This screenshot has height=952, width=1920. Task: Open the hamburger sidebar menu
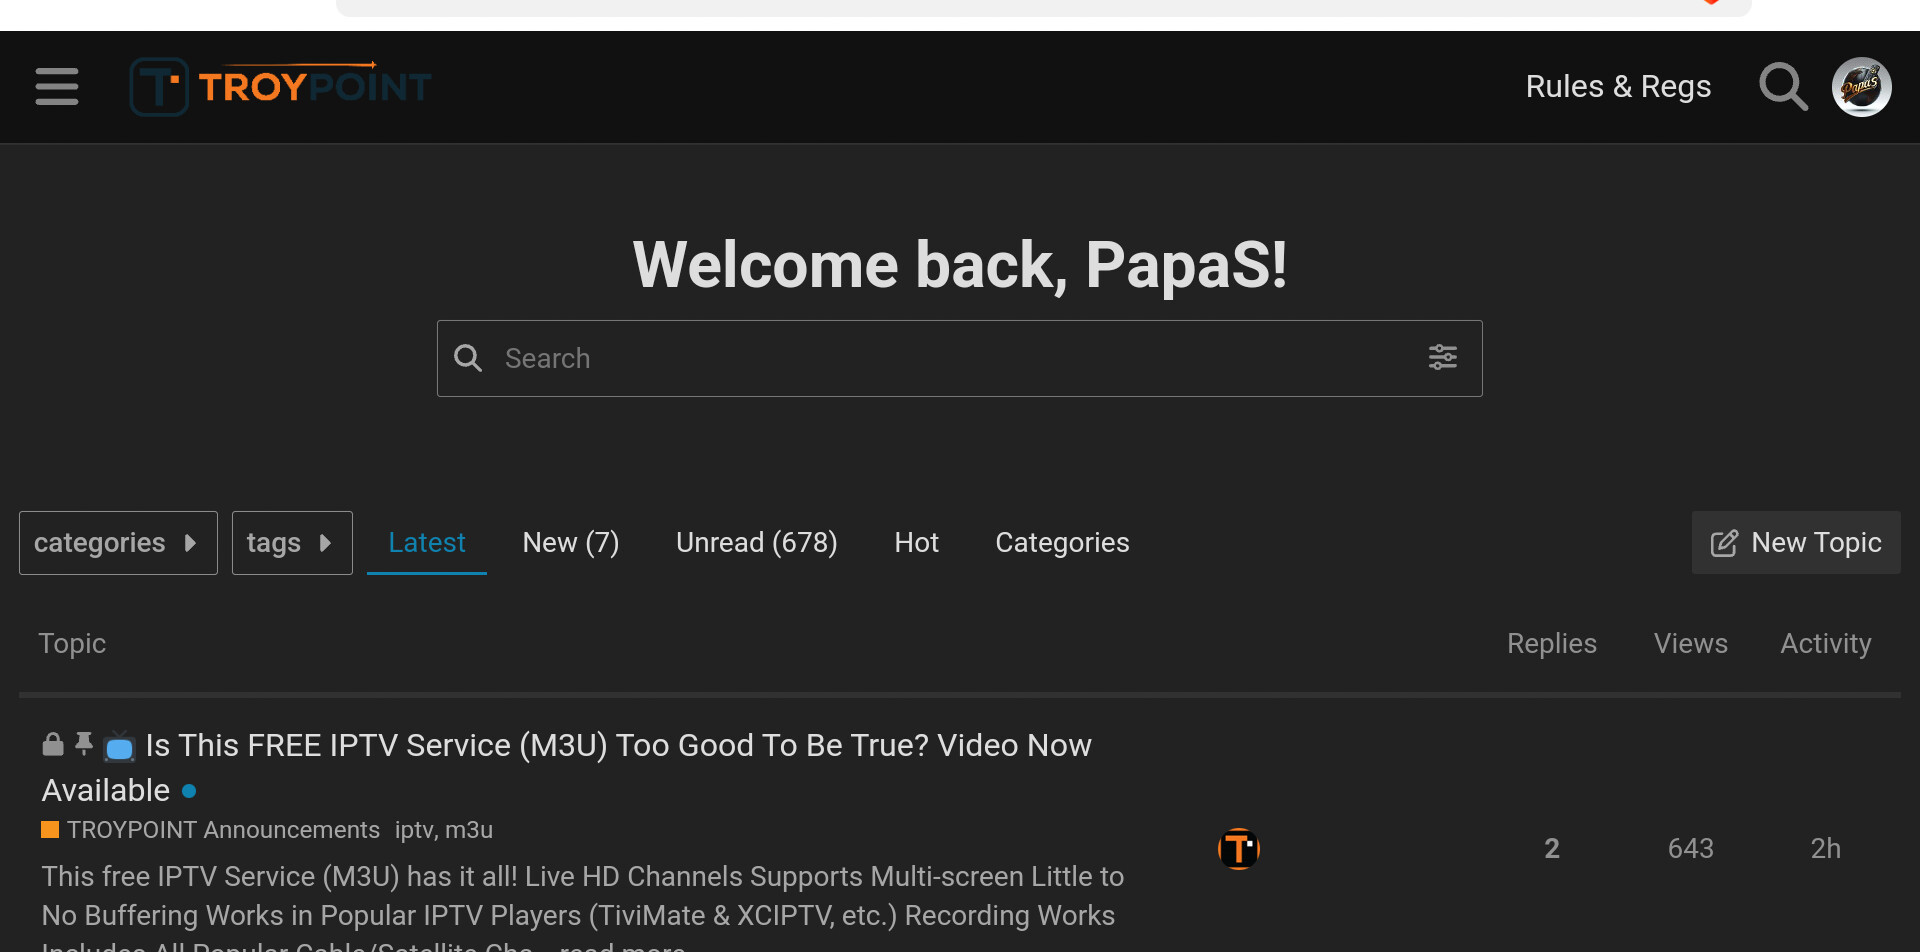tap(57, 87)
